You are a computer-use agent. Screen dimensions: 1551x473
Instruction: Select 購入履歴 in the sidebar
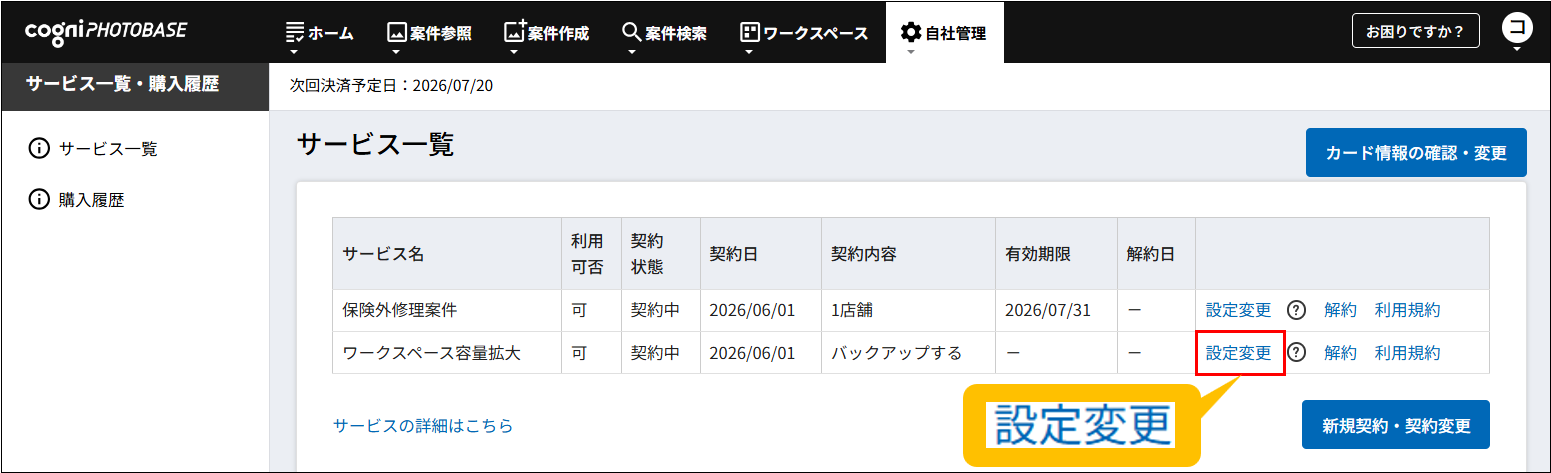pos(91,200)
